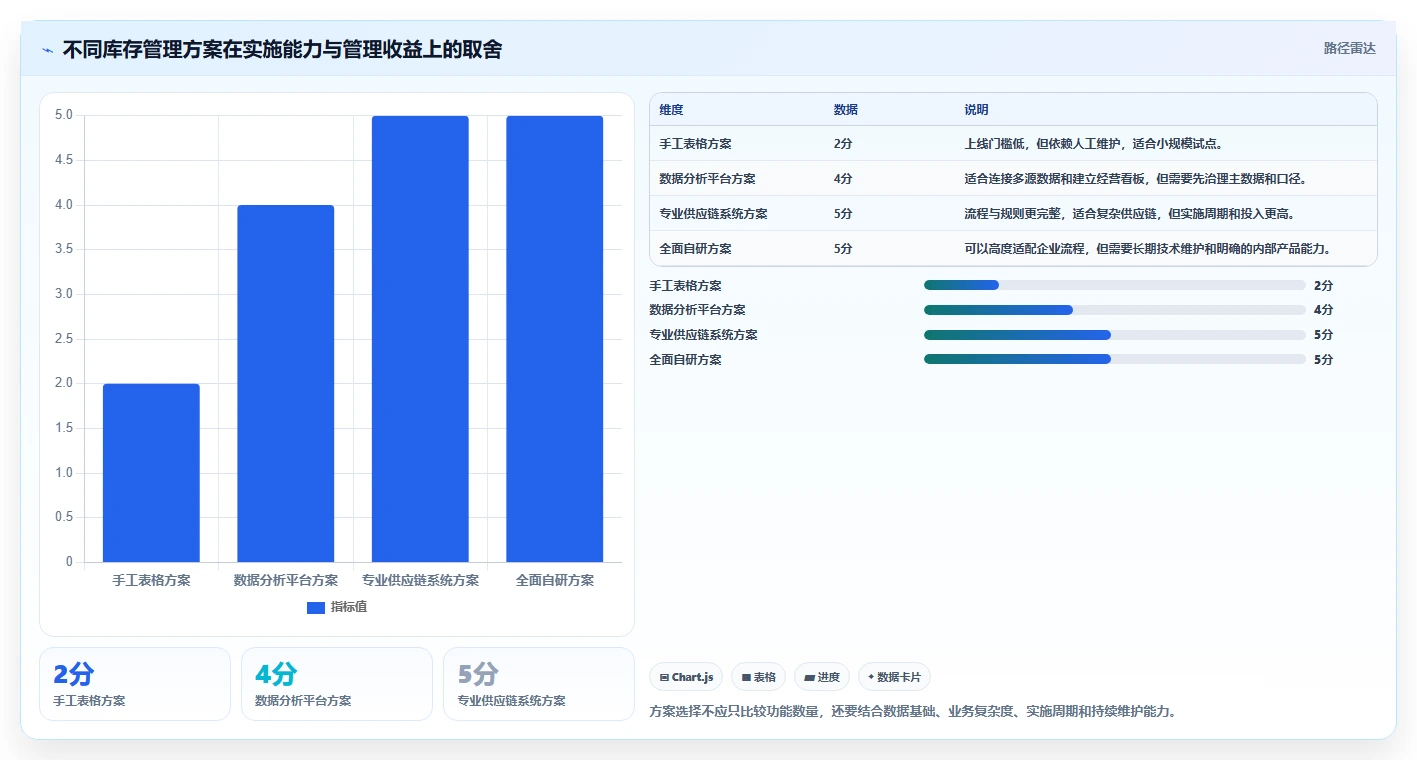Click the 指标值 legend label
The height and width of the screenshot is (760, 1417).
(349, 607)
